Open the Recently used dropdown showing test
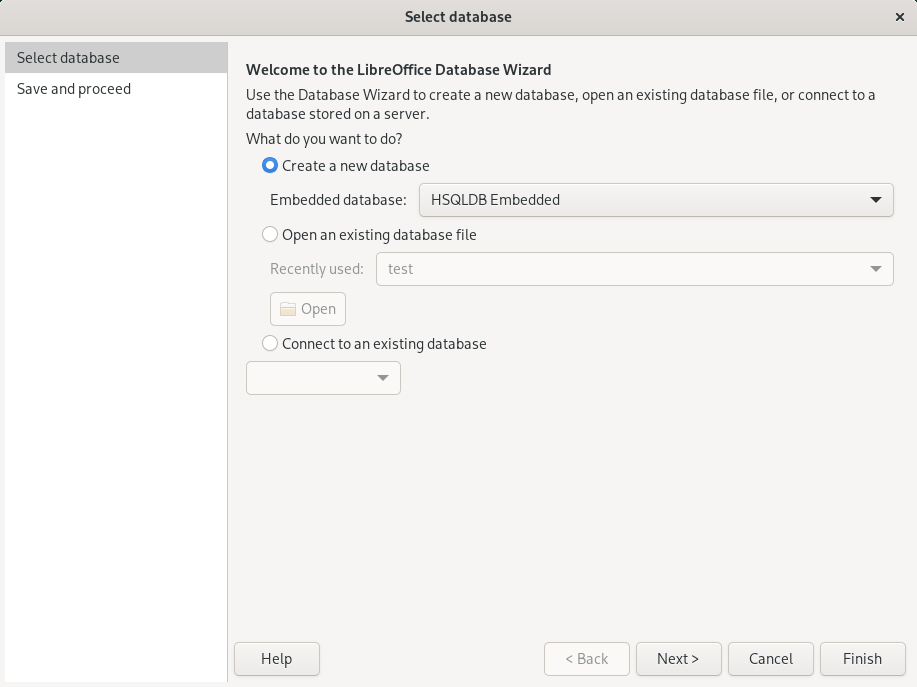The width and height of the screenshot is (917, 687). coord(634,269)
